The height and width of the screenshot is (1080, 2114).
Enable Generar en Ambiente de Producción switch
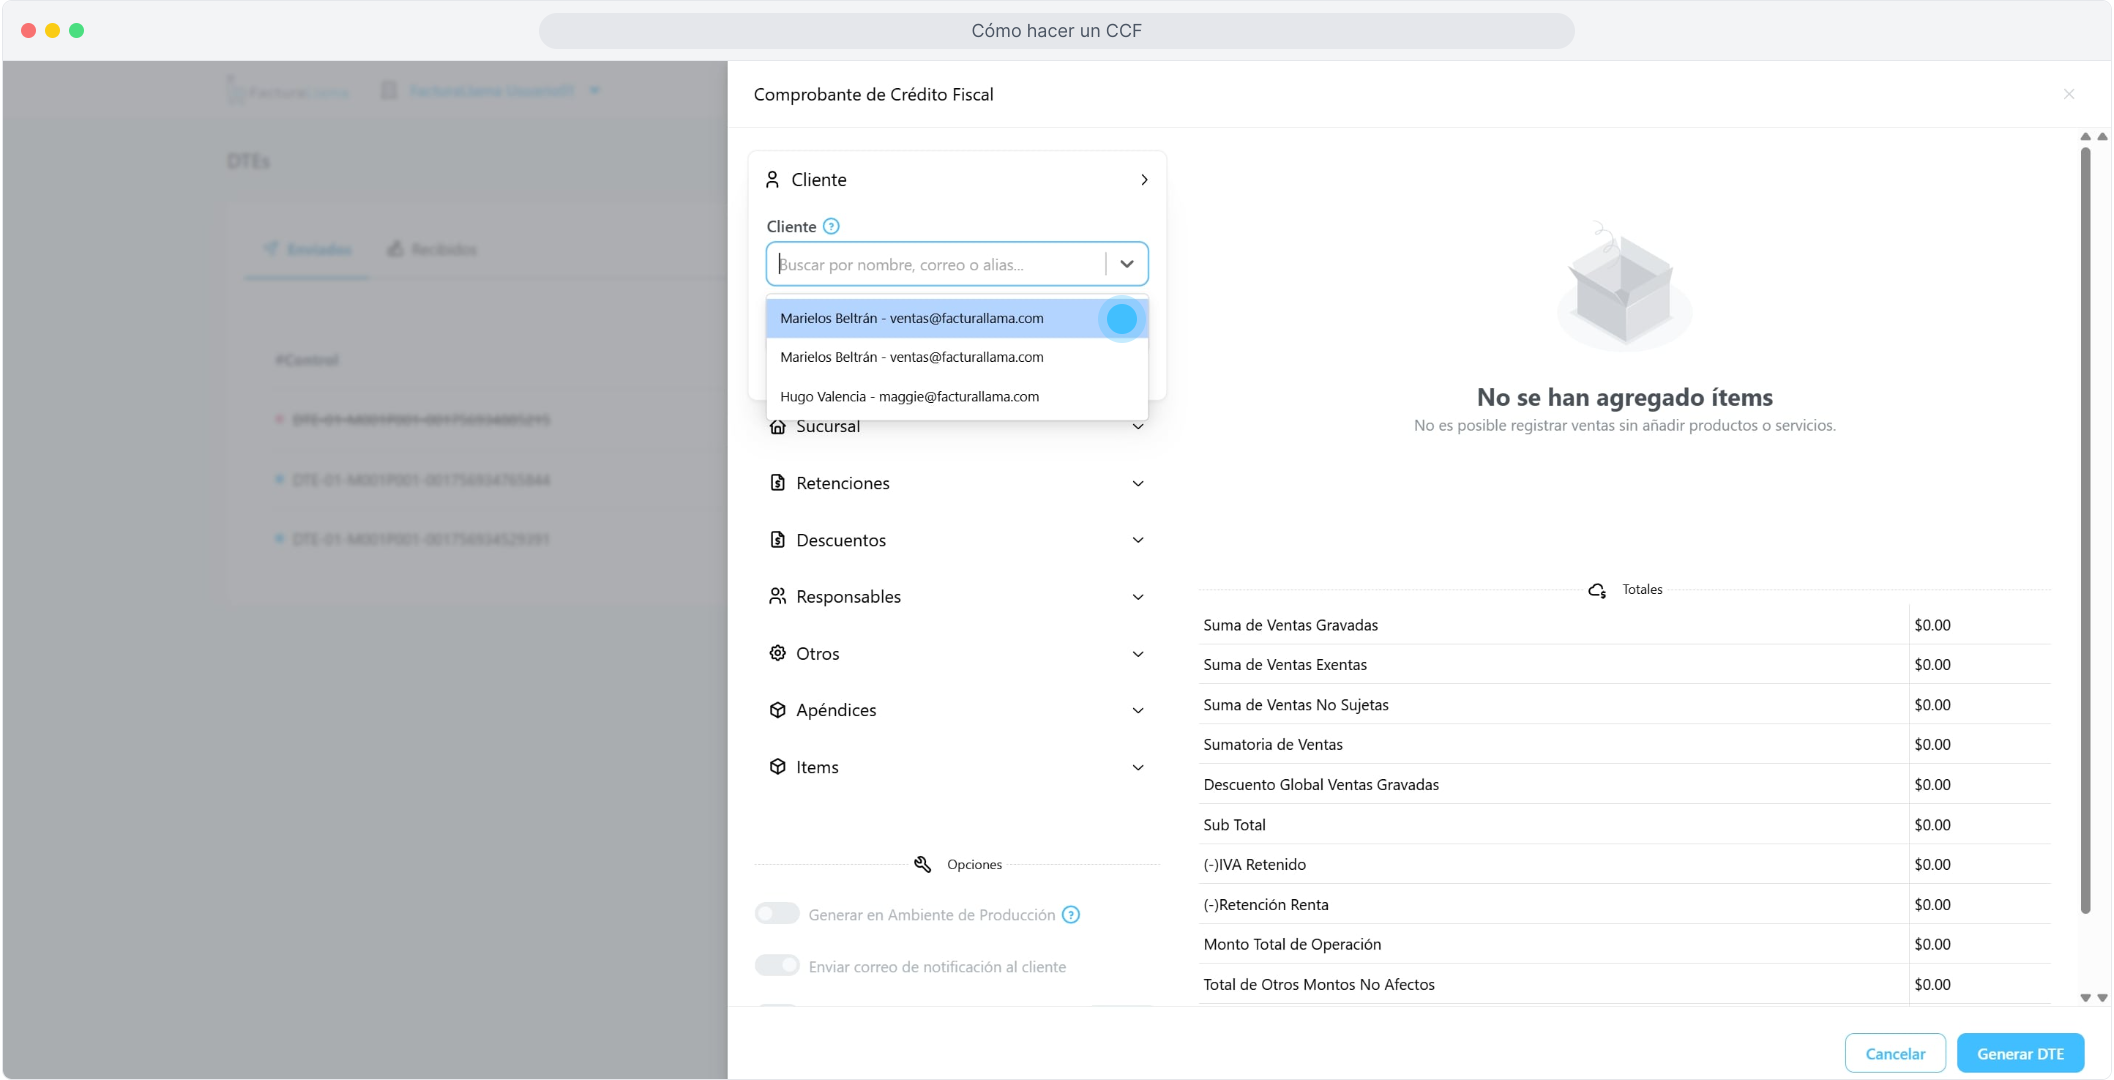777,914
